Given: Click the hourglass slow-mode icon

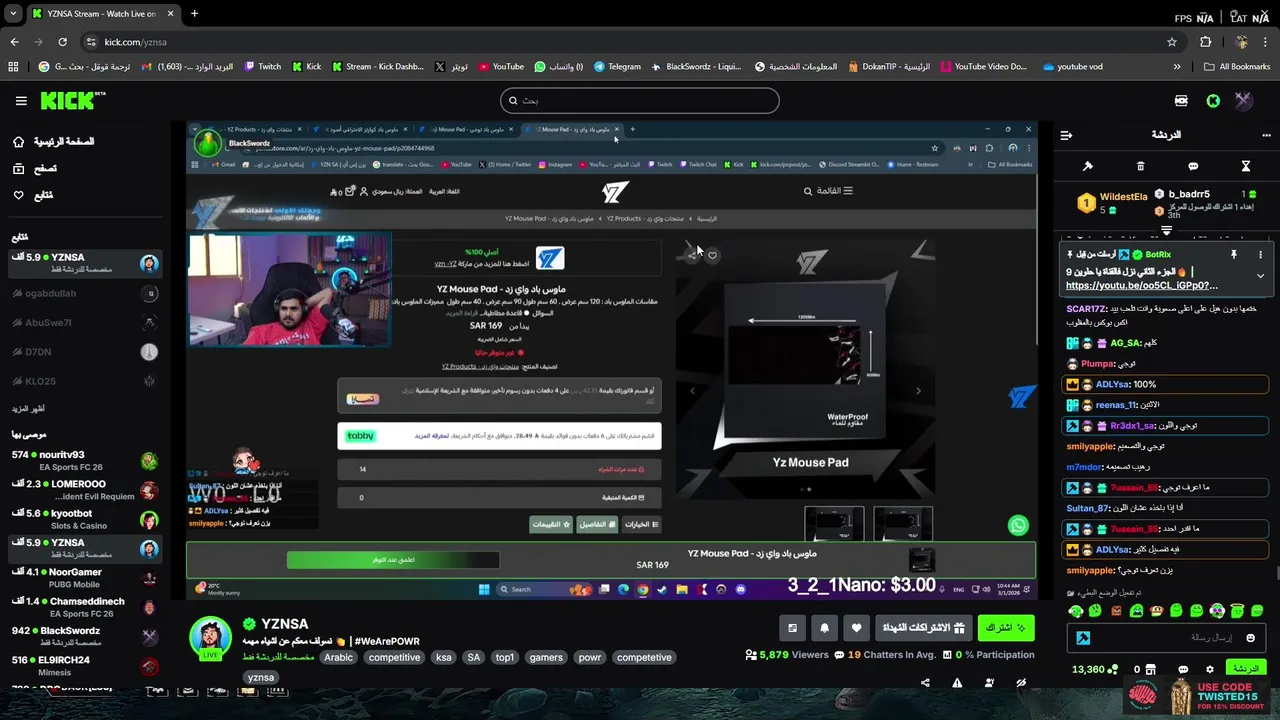Looking at the screenshot, I should (1246, 166).
